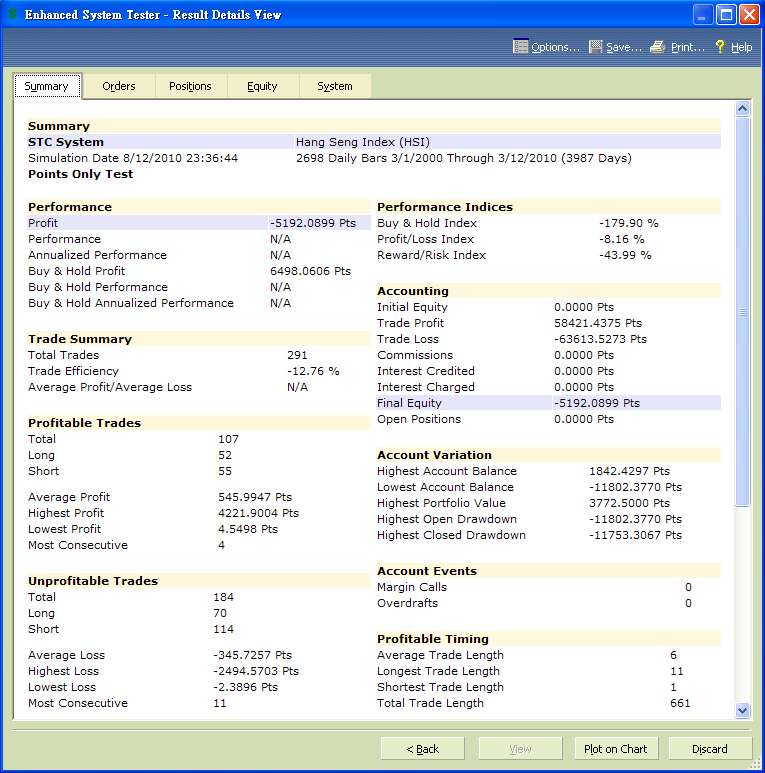Click Total Trade Length value 661
This screenshot has height=773, width=765.
click(680, 703)
